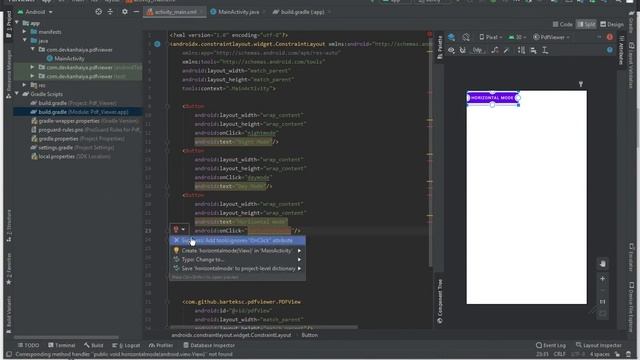Open the Resource Manager tool window
Screen dimensions: 640x360
(9, 73)
